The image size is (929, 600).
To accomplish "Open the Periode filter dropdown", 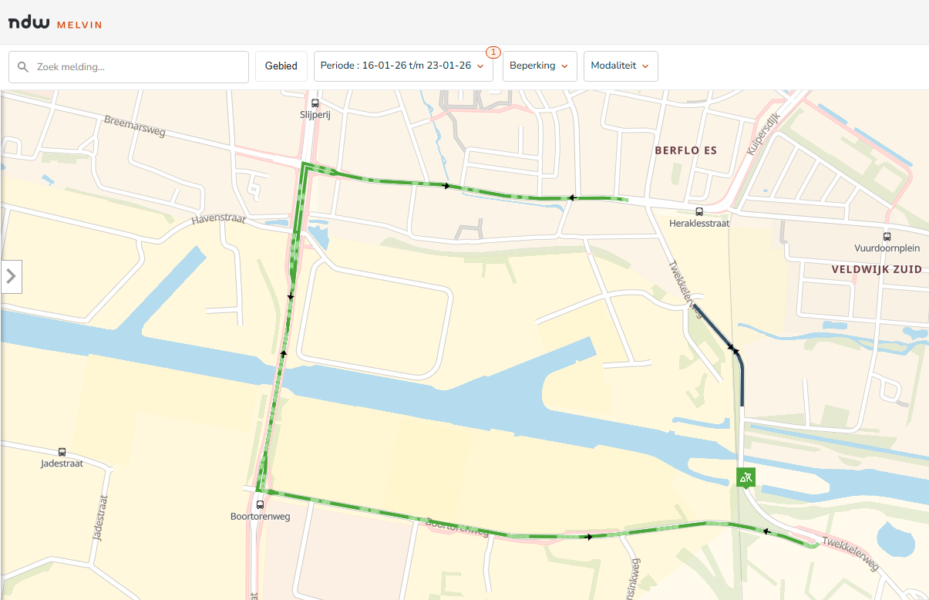I will 403,65.
